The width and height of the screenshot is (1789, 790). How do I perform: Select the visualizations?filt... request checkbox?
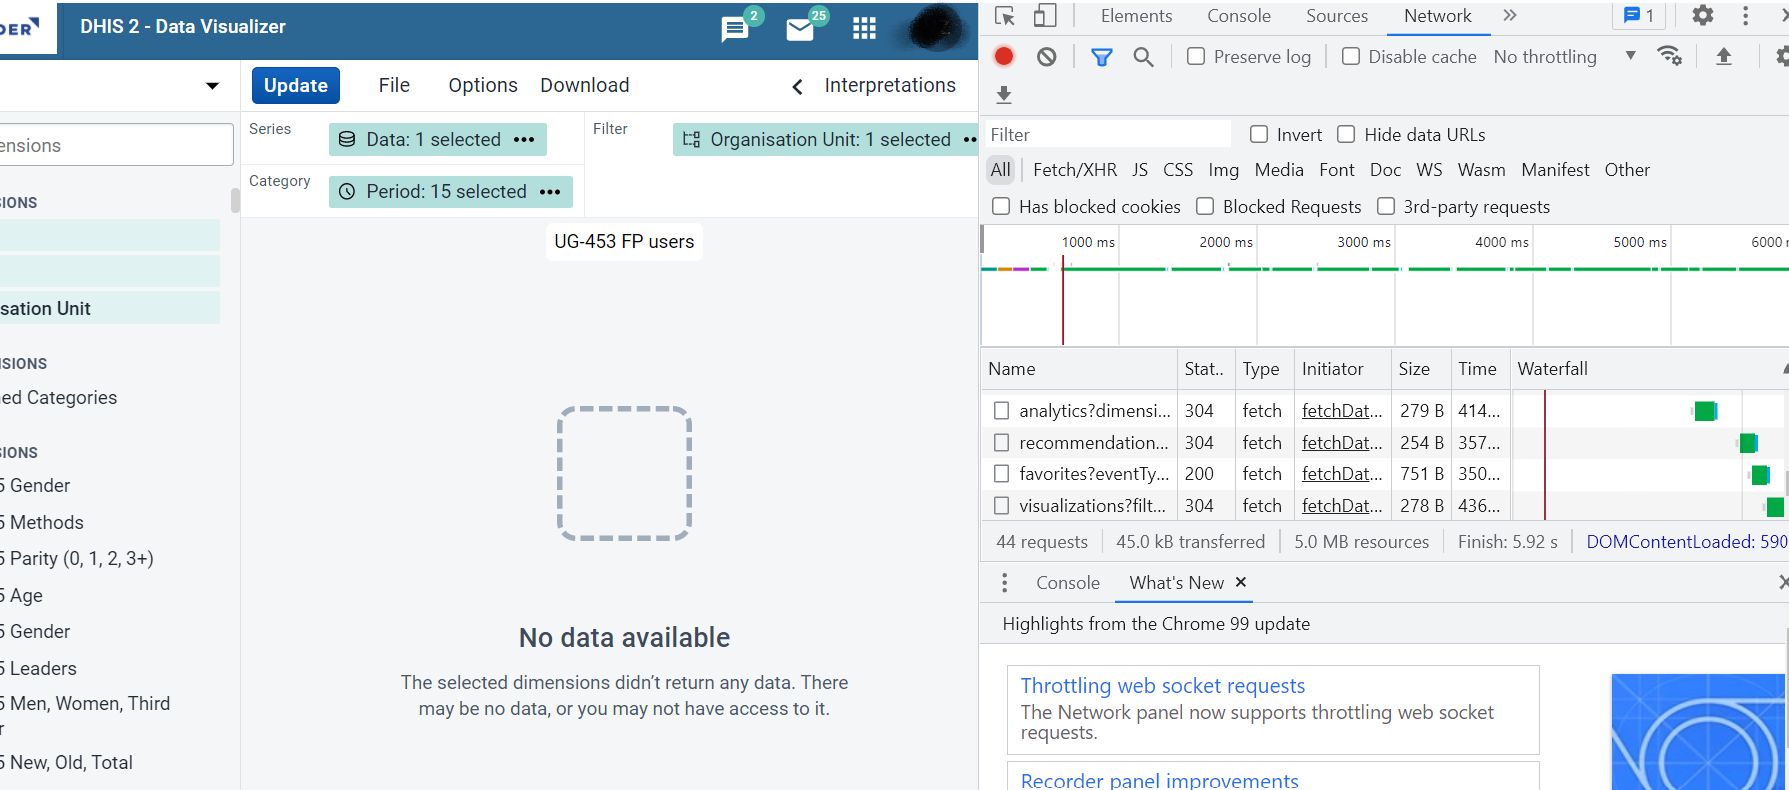pyautogui.click(x=1001, y=506)
